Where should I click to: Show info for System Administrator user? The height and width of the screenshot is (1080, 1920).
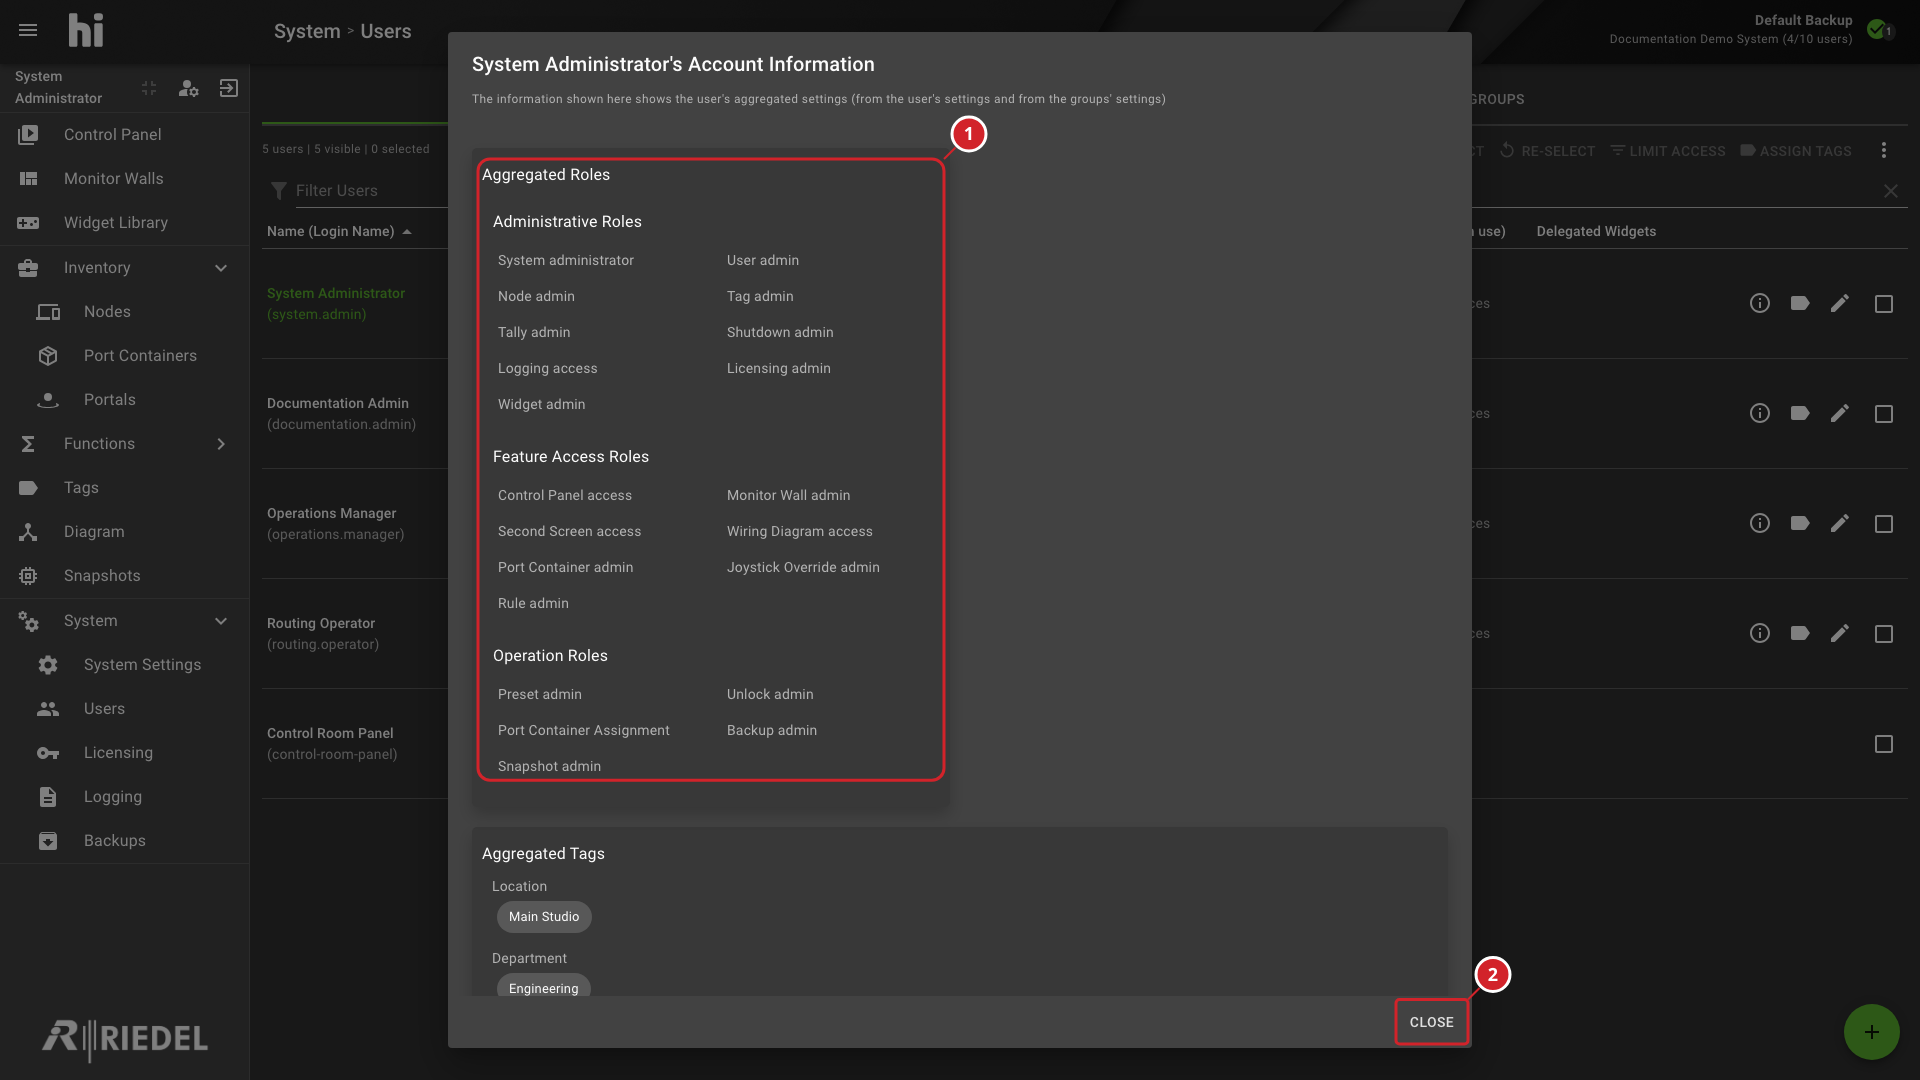coord(1760,303)
